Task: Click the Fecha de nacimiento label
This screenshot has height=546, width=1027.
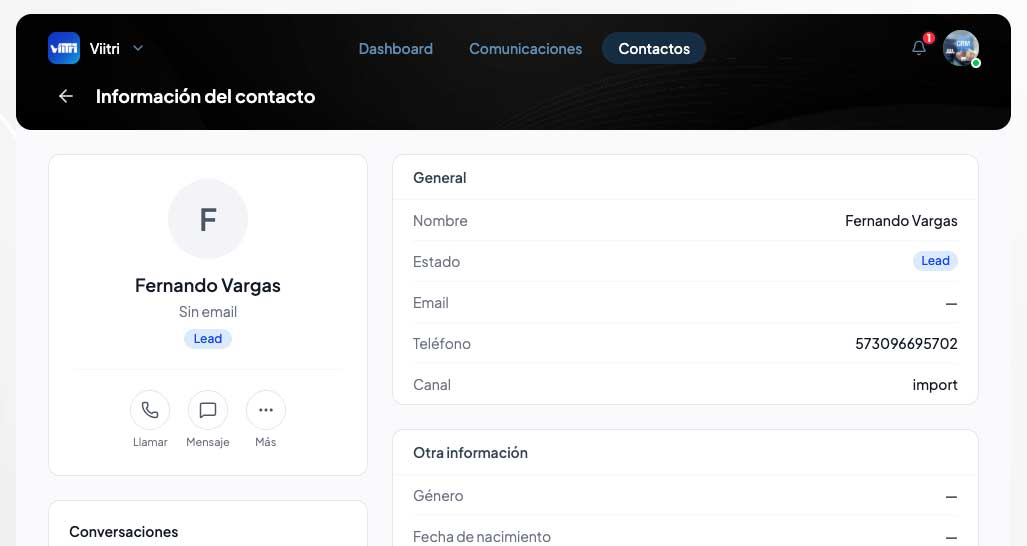Action: coord(481,537)
